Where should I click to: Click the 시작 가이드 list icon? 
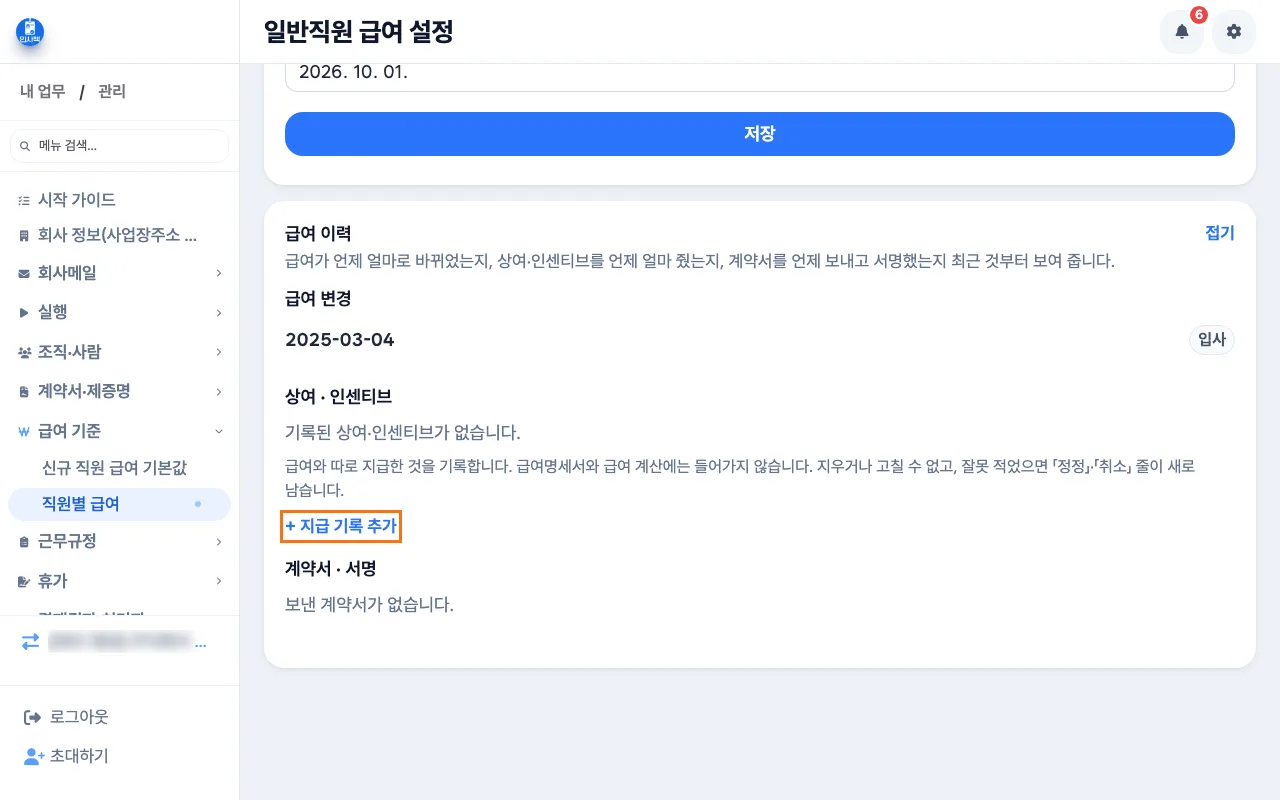(24, 200)
